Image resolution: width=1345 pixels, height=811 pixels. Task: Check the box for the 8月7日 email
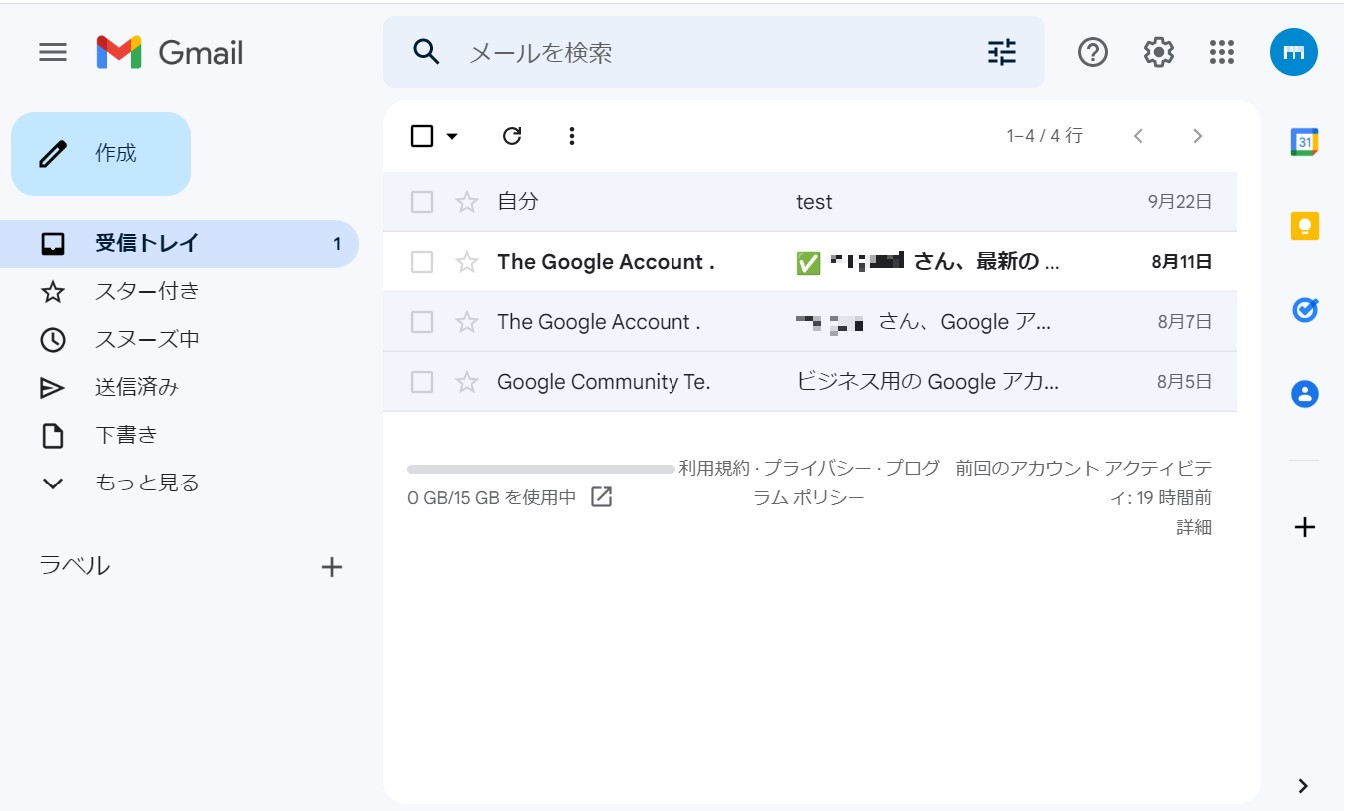coord(422,322)
